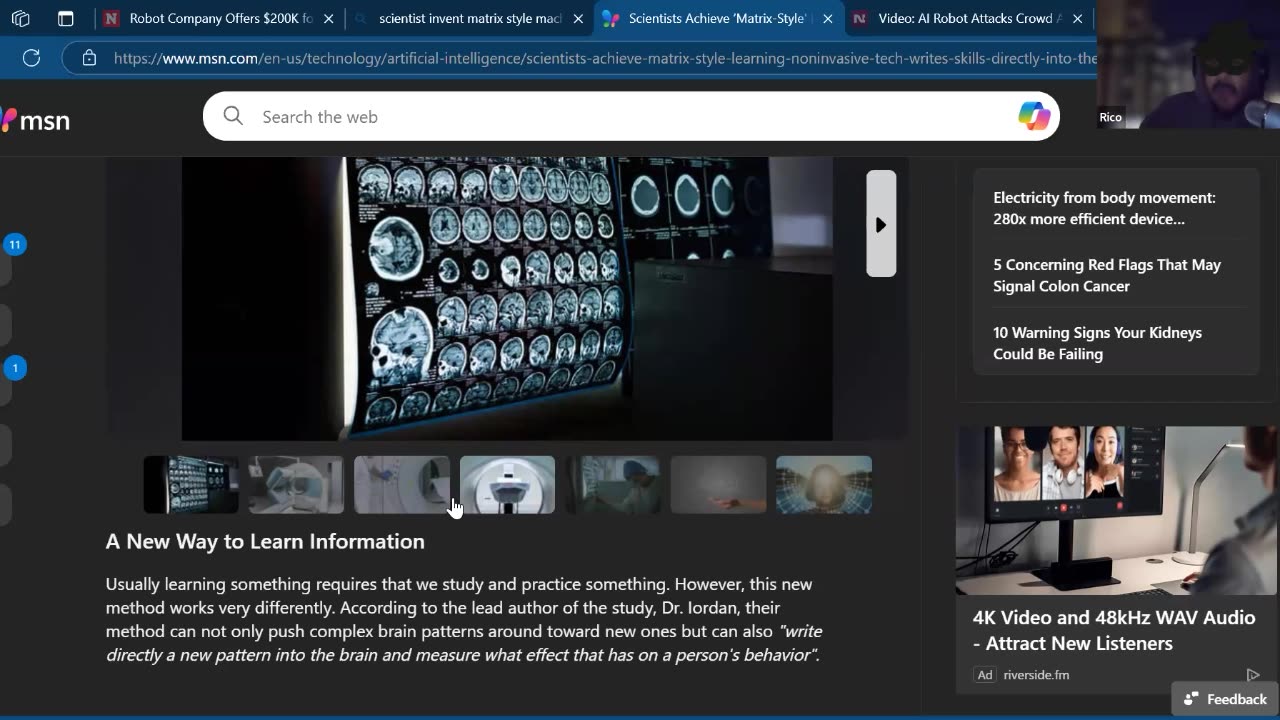
Task: Click the riverside.fm advertiser link
Action: (1036, 675)
